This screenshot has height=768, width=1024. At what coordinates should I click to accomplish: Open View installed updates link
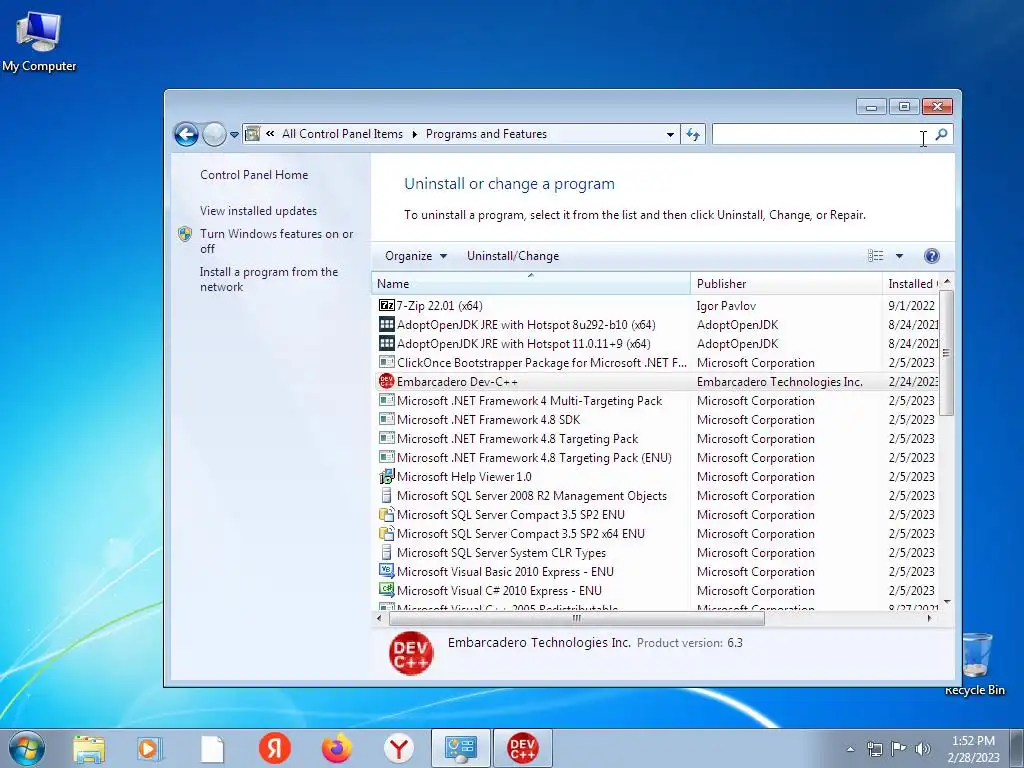pos(259,210)
